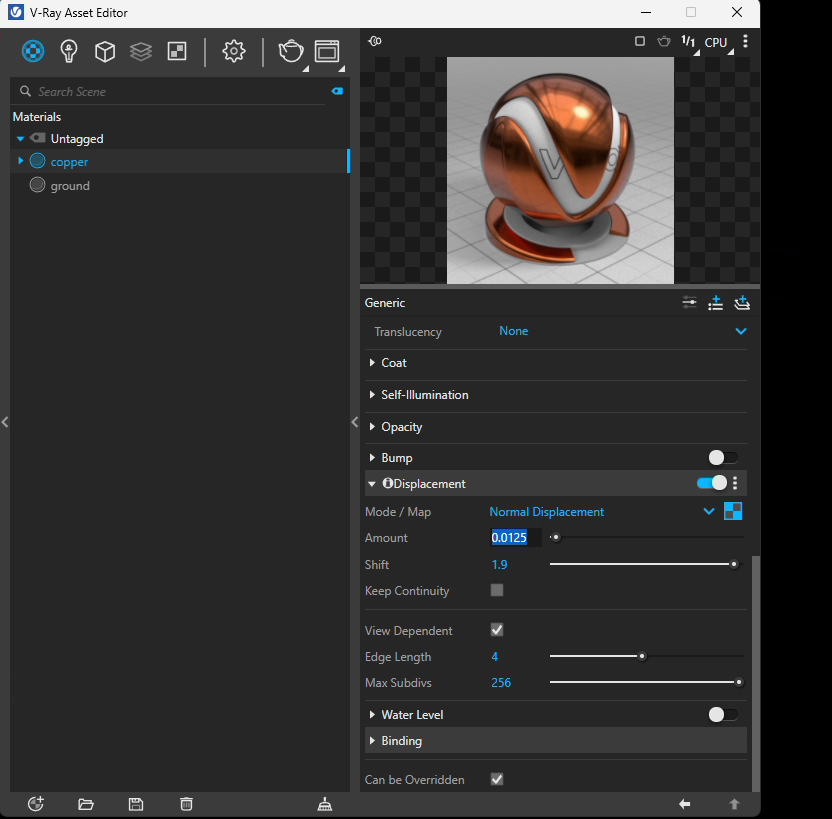The height and width of the screenshot is (819, 832).
Task: Check the Keep Continuity checkbox
Action: pyautogui.click(x=497, y=590)
